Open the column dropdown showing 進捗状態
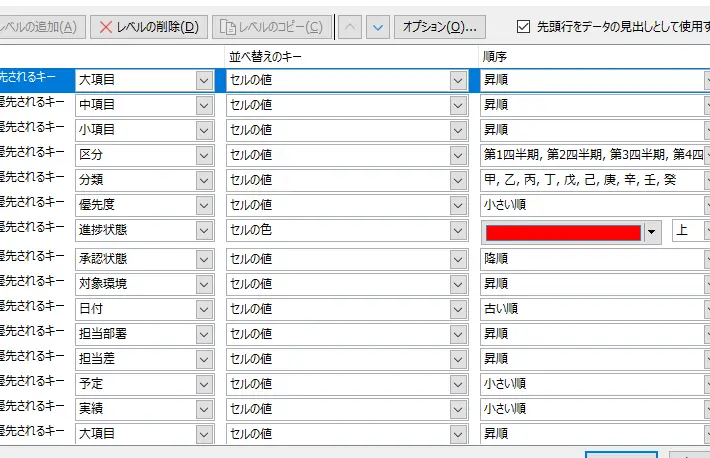Viewport: 710px width, 458px height. coord(145,230)
